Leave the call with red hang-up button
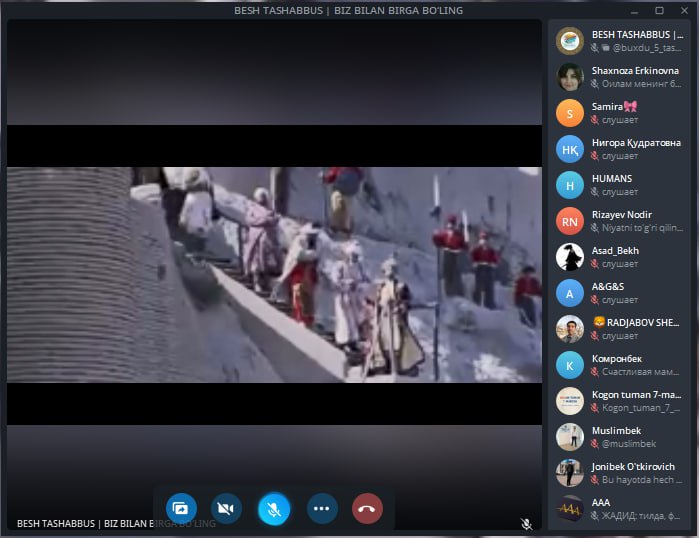This screenshot has width=699, height=538. click(367, 508)
